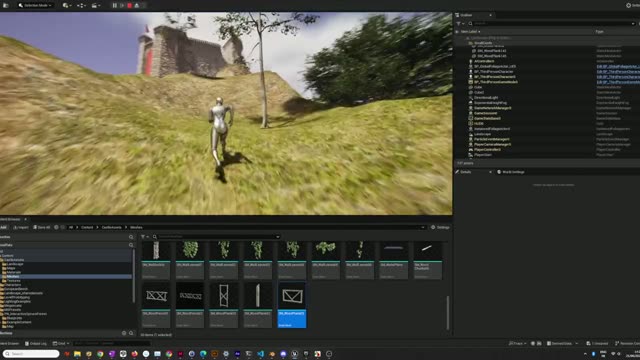Click the Windows taskbar search box

tap(31, 354)
